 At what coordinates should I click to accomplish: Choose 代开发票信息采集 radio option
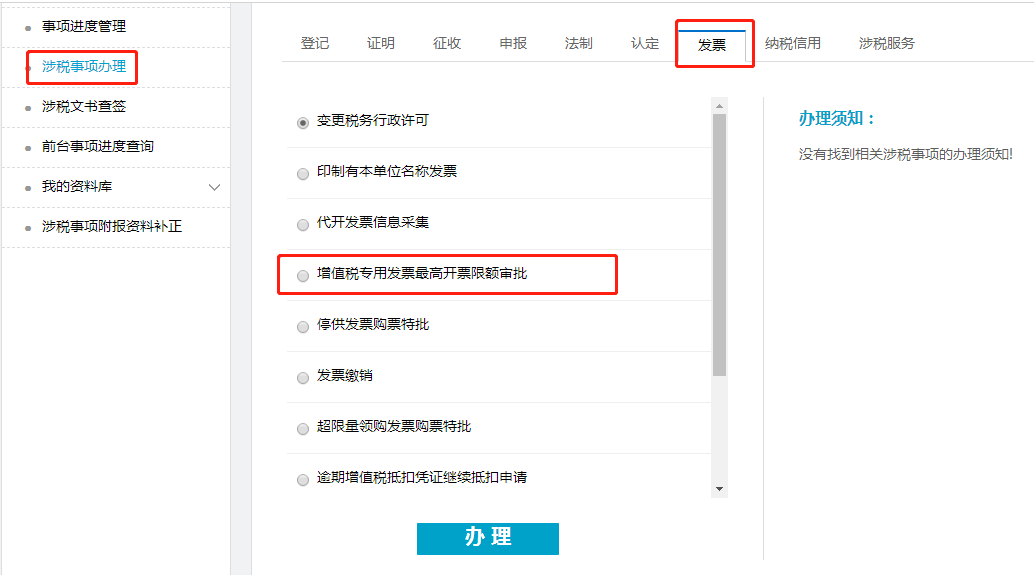pyautogui.click(x=303, y=224)
